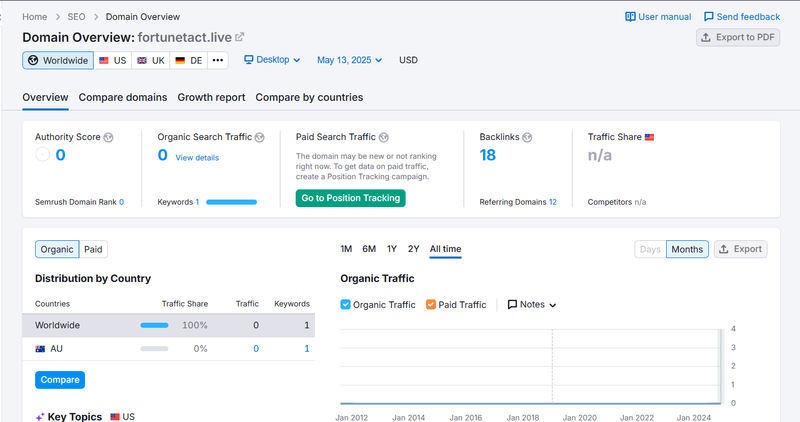Click globe info icon next to Organic Search Traffic
This screenshot has height=422, width=800.
tap(260, 137)
